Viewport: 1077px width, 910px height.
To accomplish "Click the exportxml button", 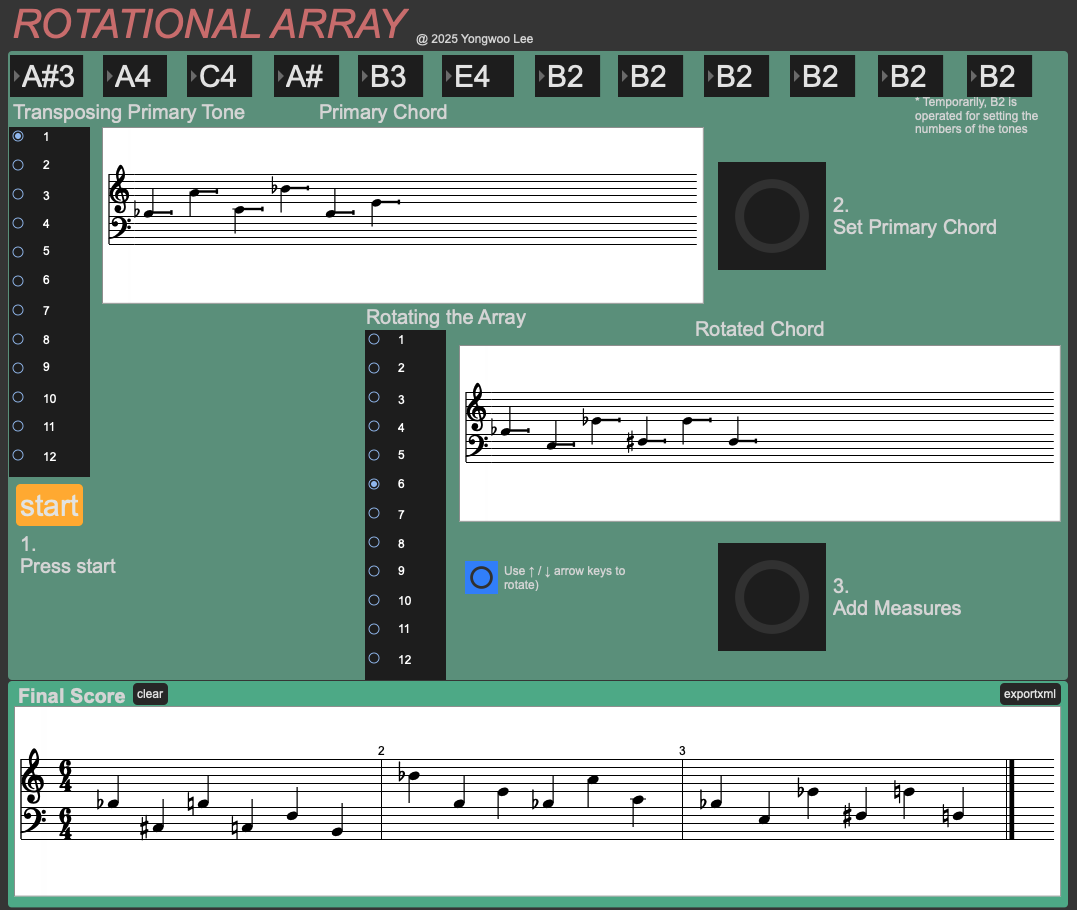I will pos(1030,694).
